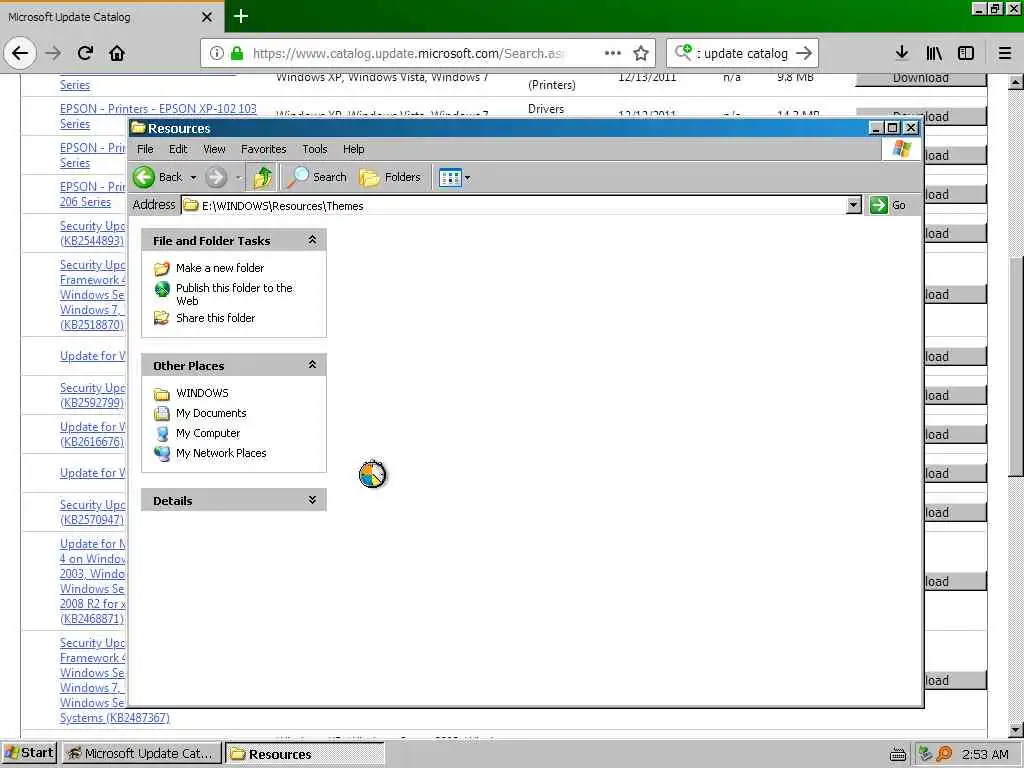Toggle the Folders pane in Explorer
The height and width of the screenshot is (768, 1024).
[390, 177]
